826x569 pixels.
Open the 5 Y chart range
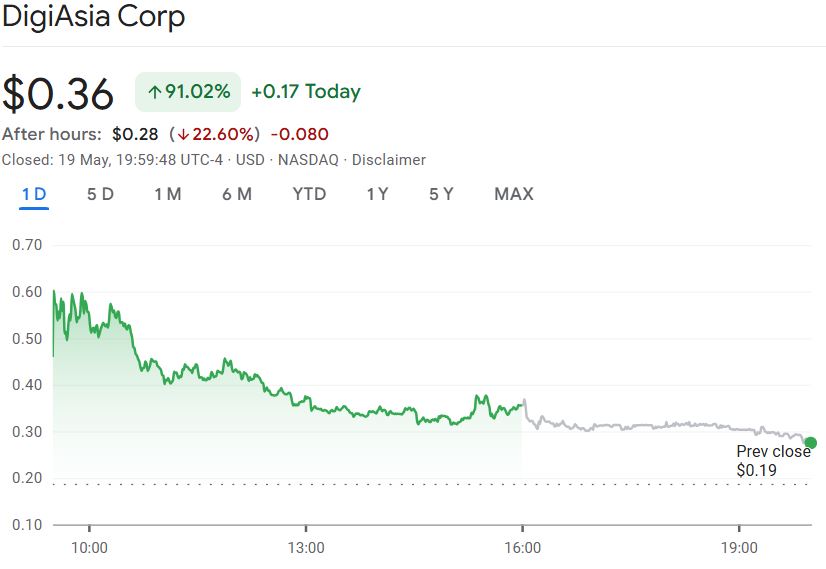pos(441,194)
